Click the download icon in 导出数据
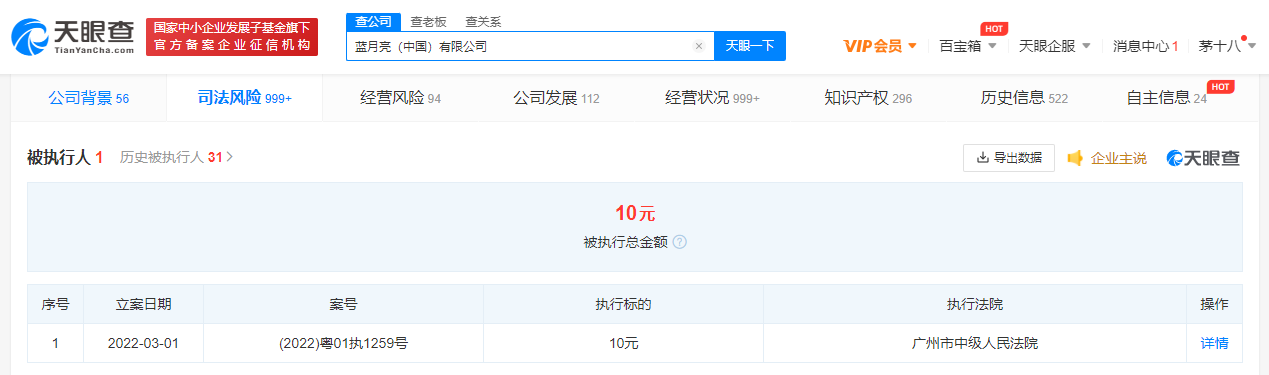This screenshot has height=375, width=1269. [x=982, y=158]
